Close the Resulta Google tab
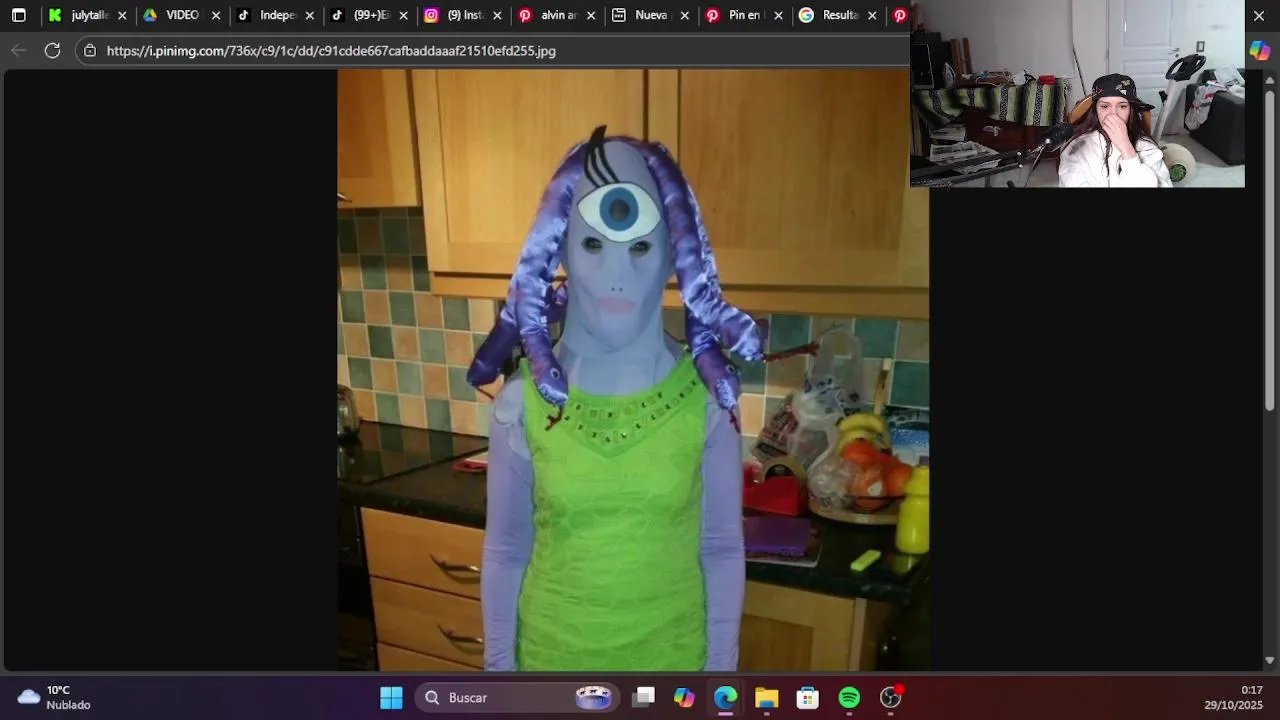The image size is (1280, 720). coord(872,15)
